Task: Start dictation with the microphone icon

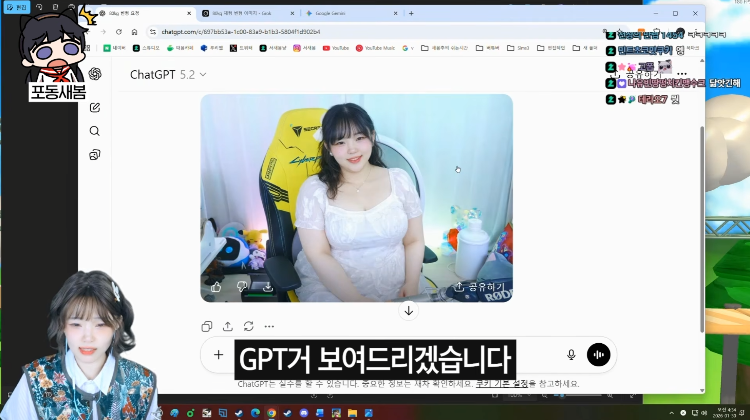Action: point(571,355)
